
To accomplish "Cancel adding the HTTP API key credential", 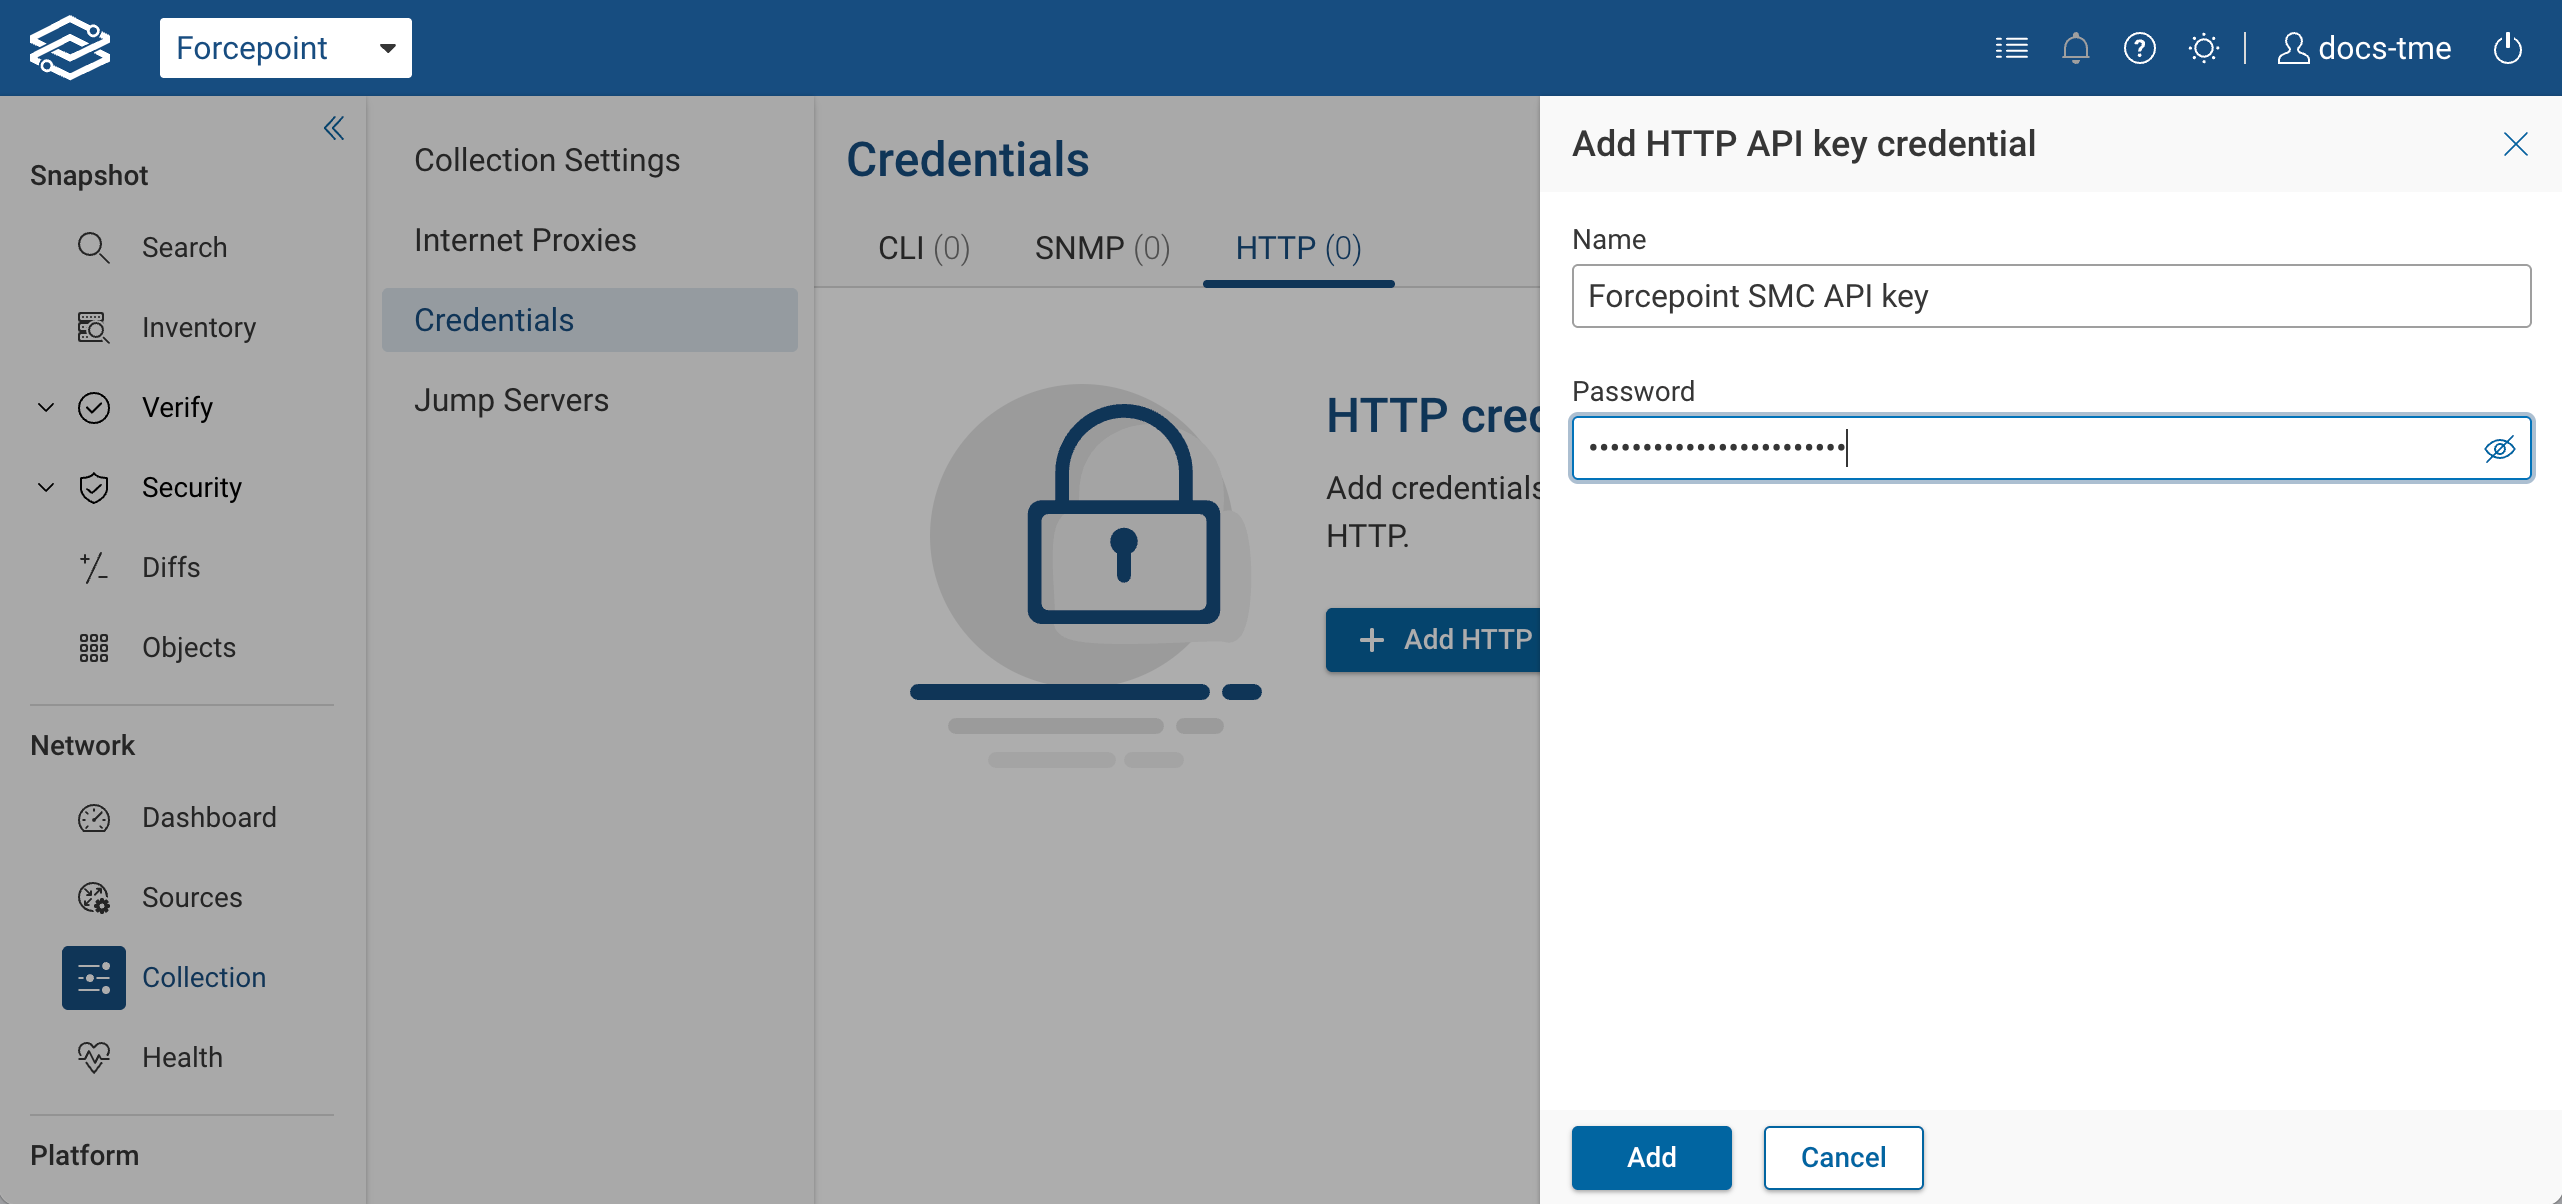I will 1843,1157.
